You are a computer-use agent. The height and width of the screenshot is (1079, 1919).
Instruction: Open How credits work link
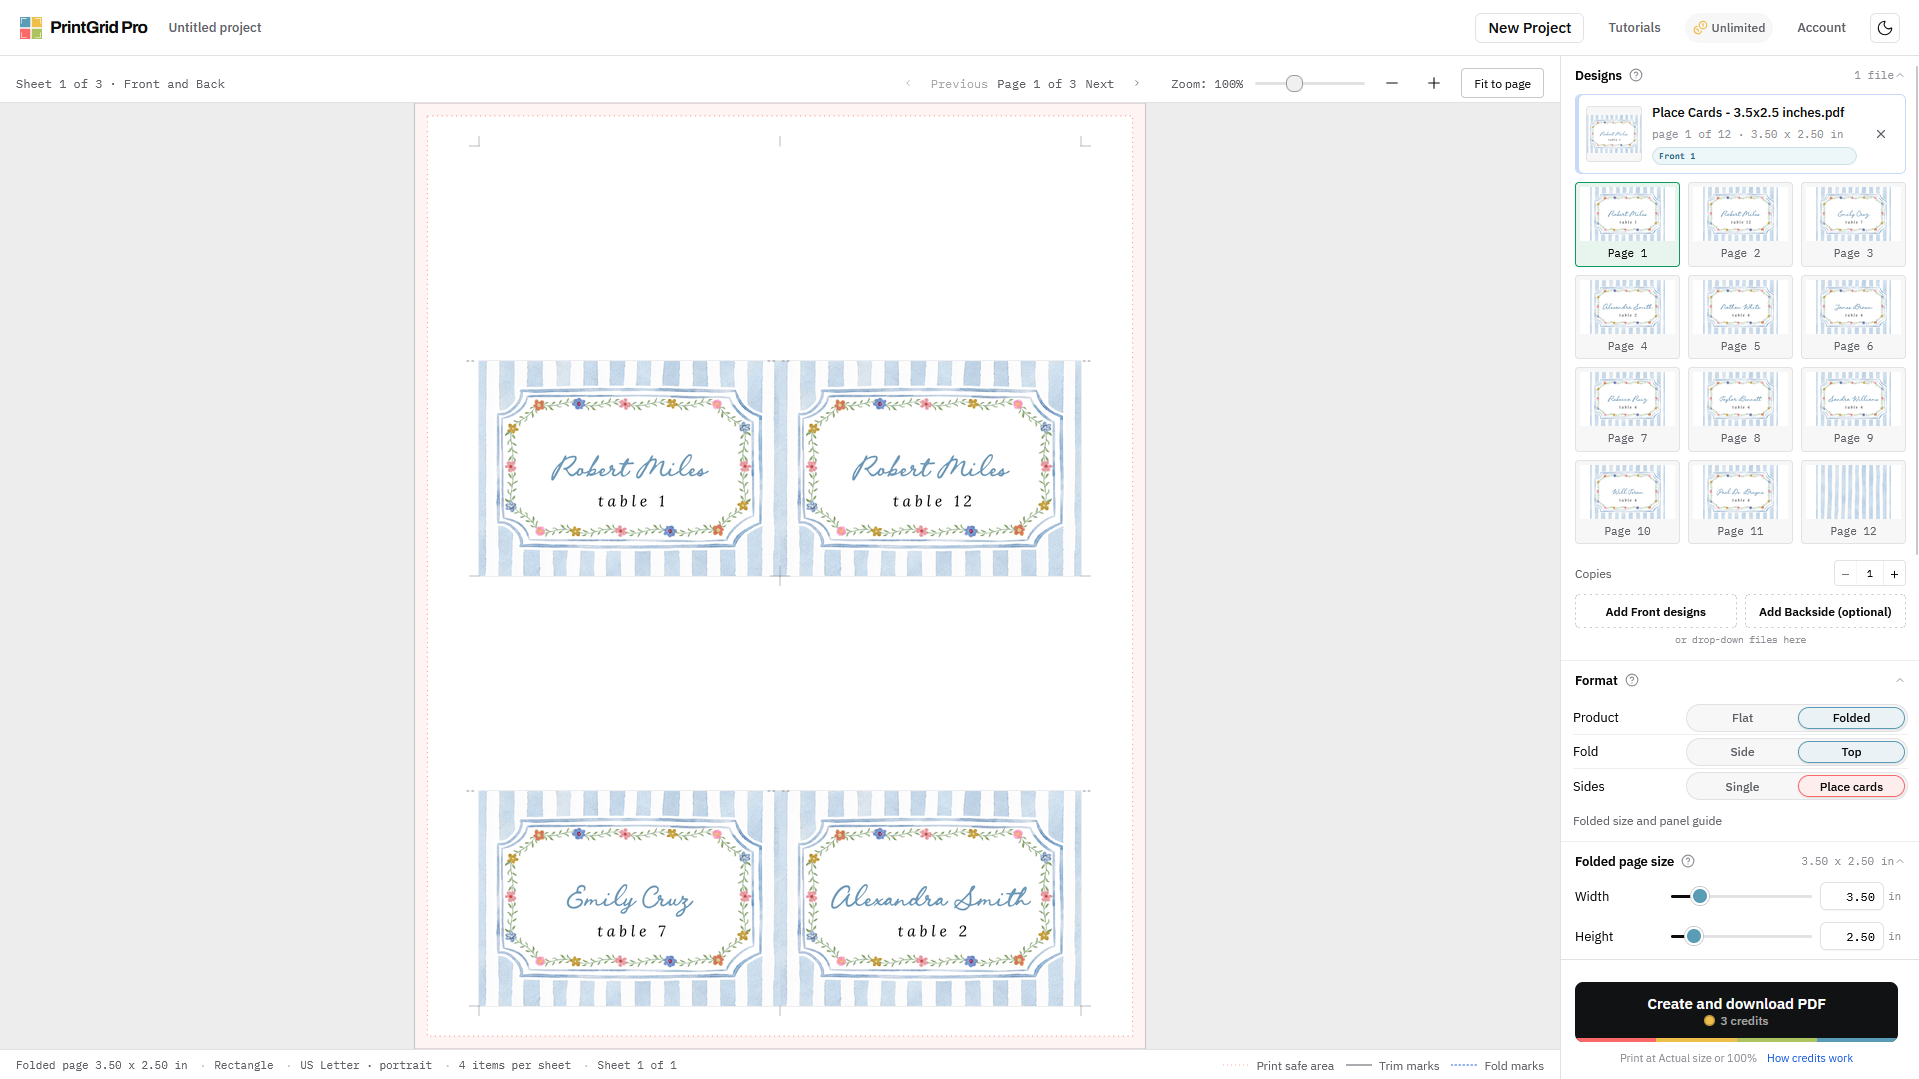(1809, 1059)
